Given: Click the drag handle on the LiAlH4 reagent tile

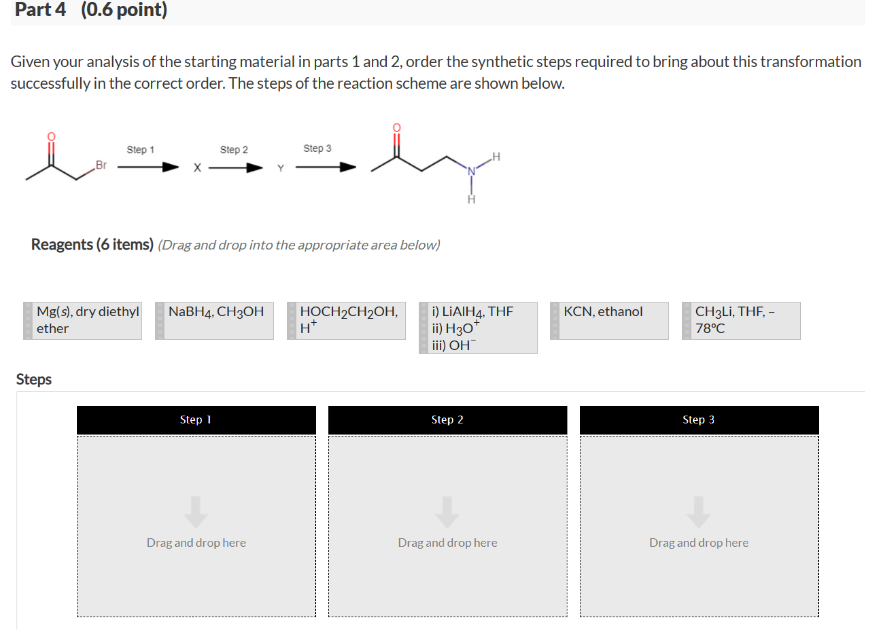Looking at the screenshot, I should click(x=423, y=325).
